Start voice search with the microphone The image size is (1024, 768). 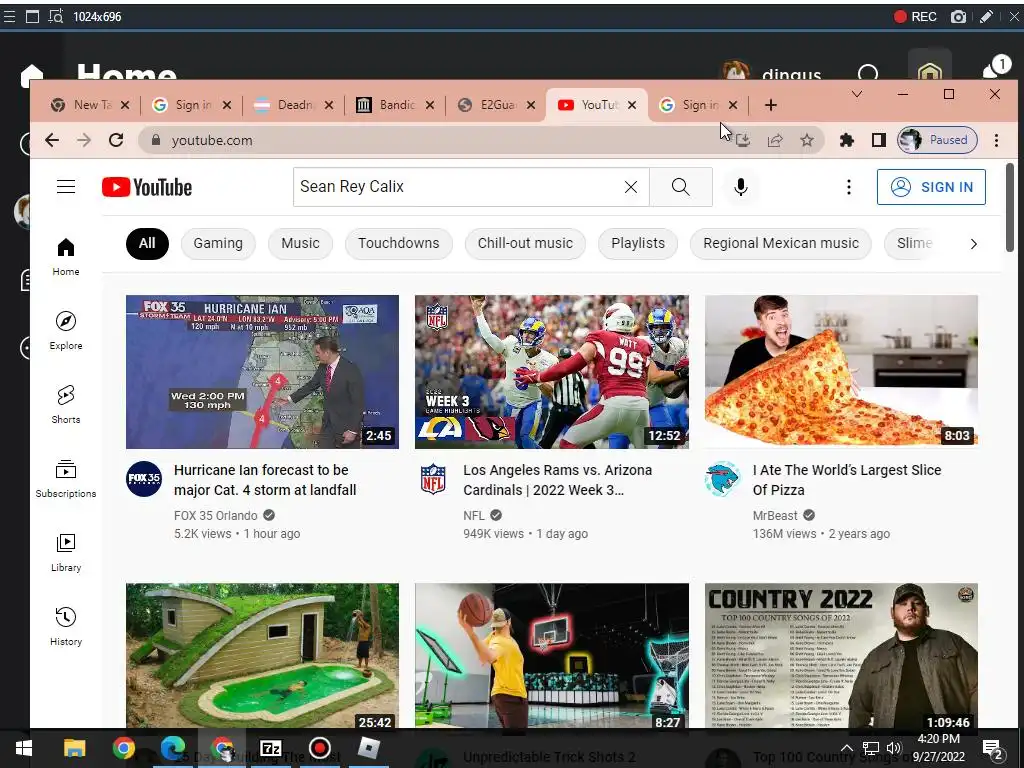click(741, 187)
